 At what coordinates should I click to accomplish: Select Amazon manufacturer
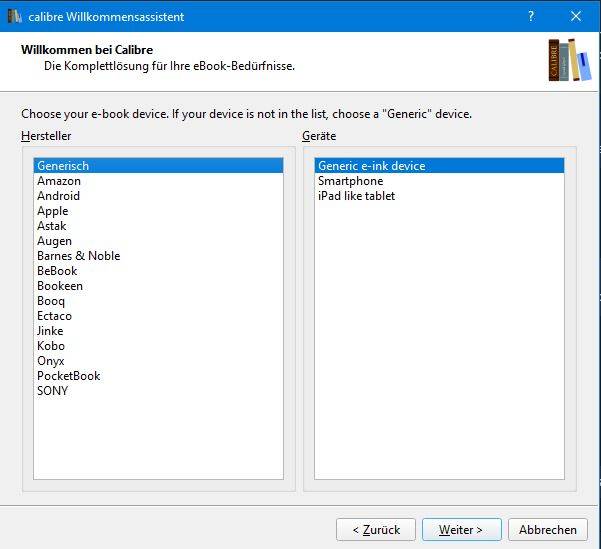[158, 181]
